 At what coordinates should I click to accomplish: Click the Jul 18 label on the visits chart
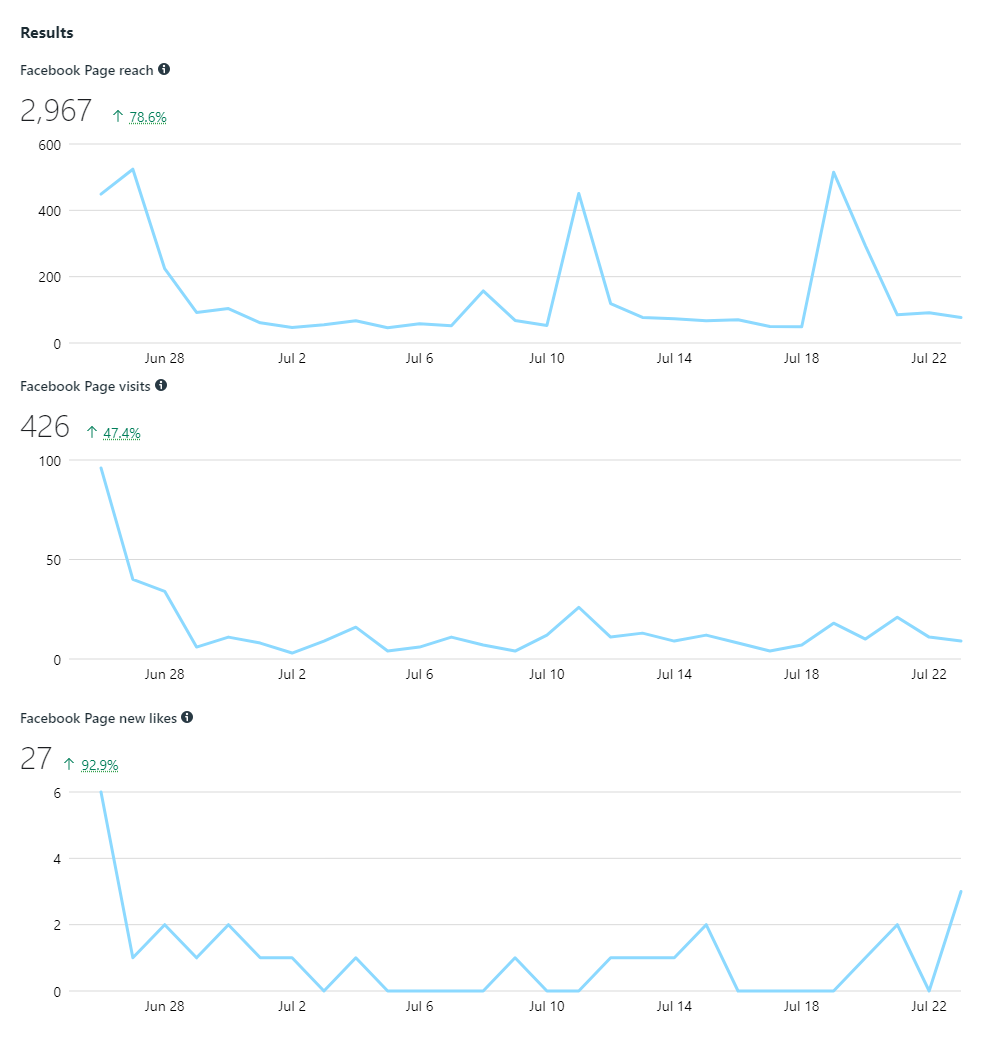click(x=802, y=674)
